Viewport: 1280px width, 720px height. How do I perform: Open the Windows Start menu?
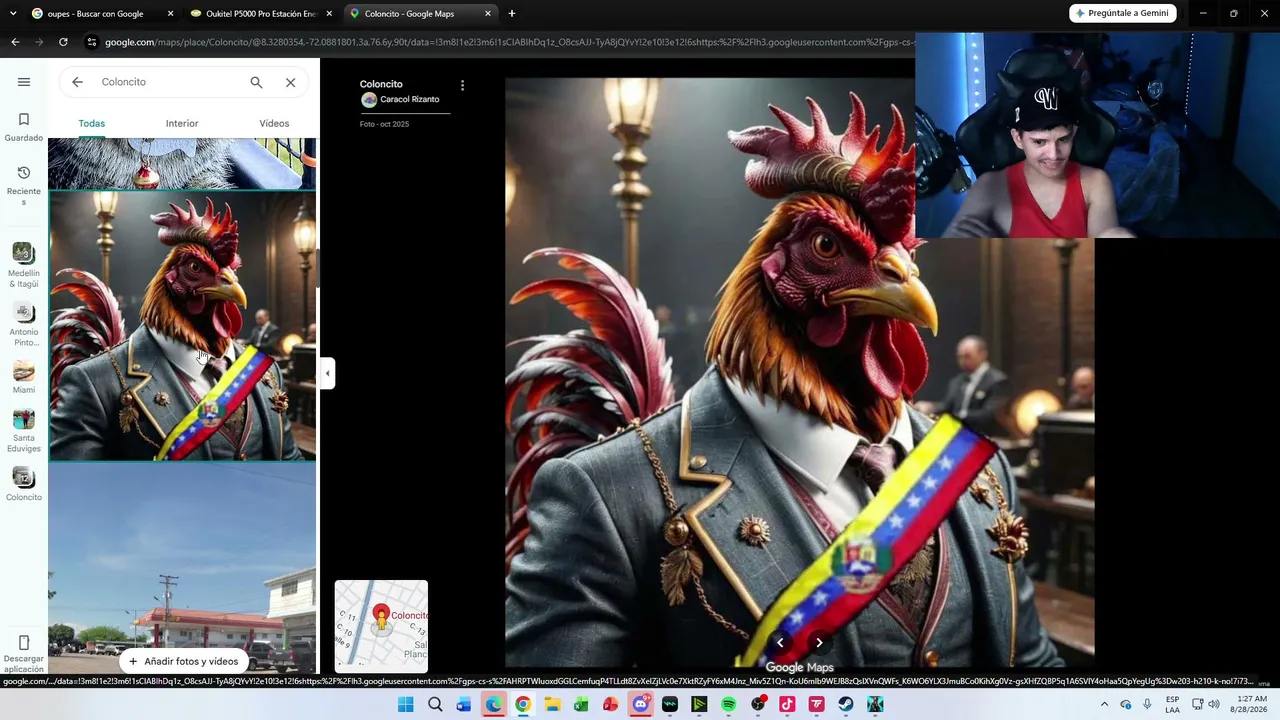pyautogui.click(x=405, y=704)
